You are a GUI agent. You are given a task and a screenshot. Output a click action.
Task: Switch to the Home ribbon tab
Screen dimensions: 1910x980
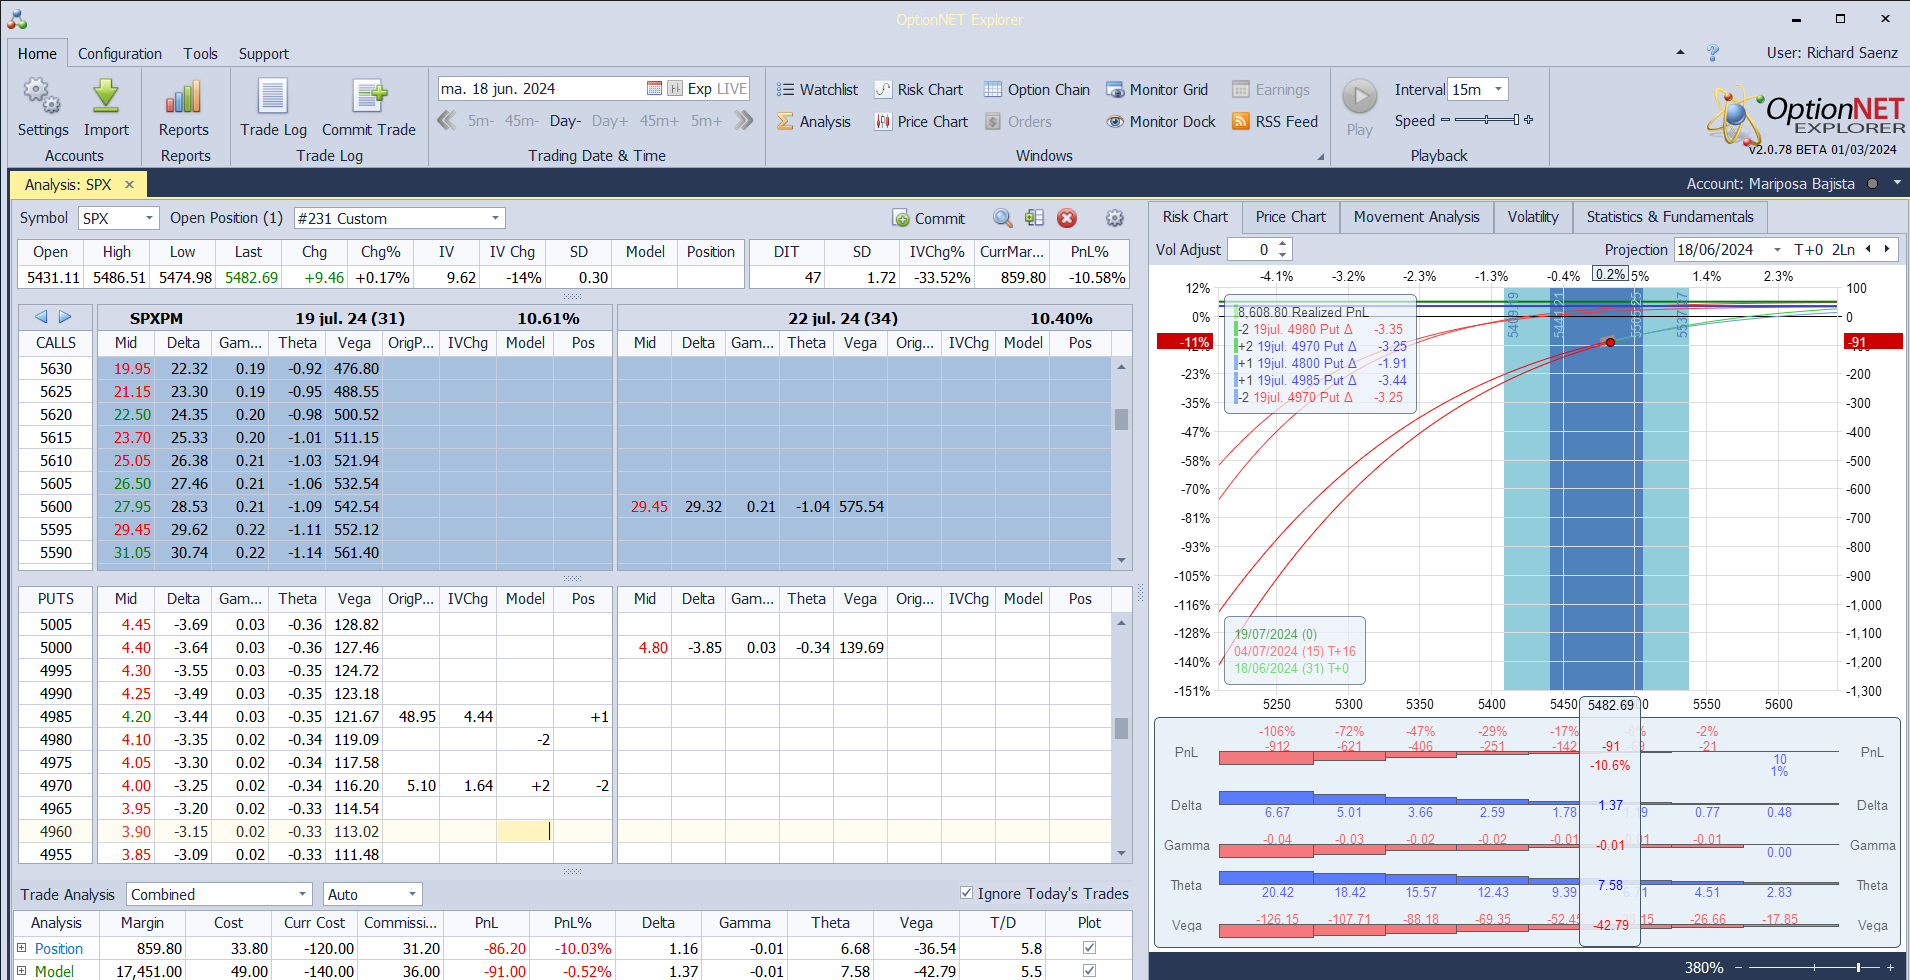point(37,54)
